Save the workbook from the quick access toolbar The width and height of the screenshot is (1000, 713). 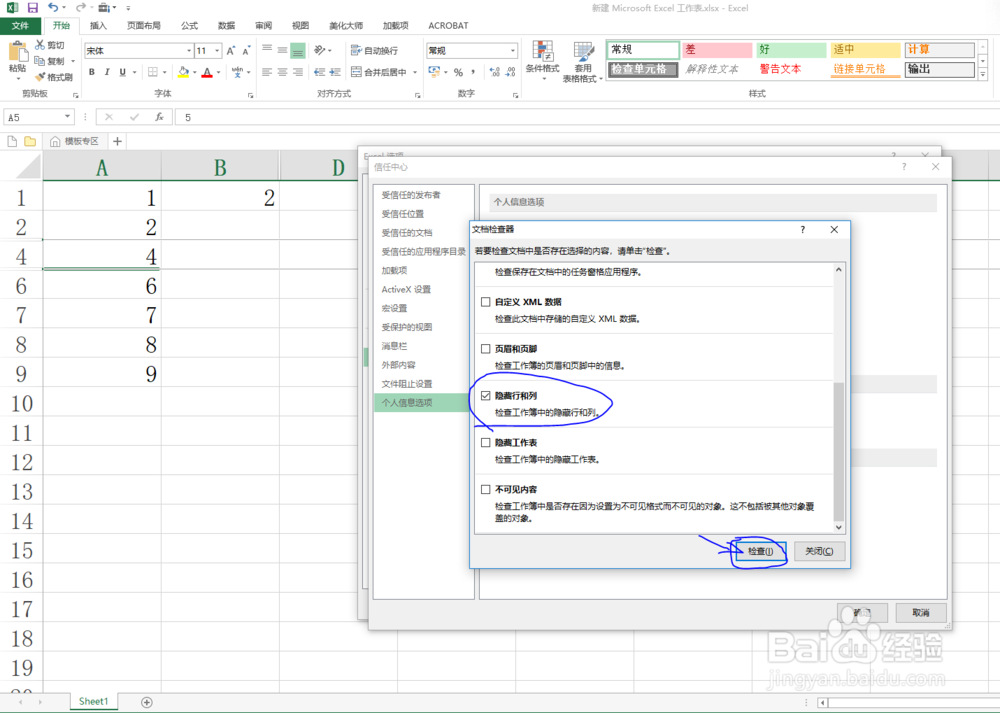33,8
